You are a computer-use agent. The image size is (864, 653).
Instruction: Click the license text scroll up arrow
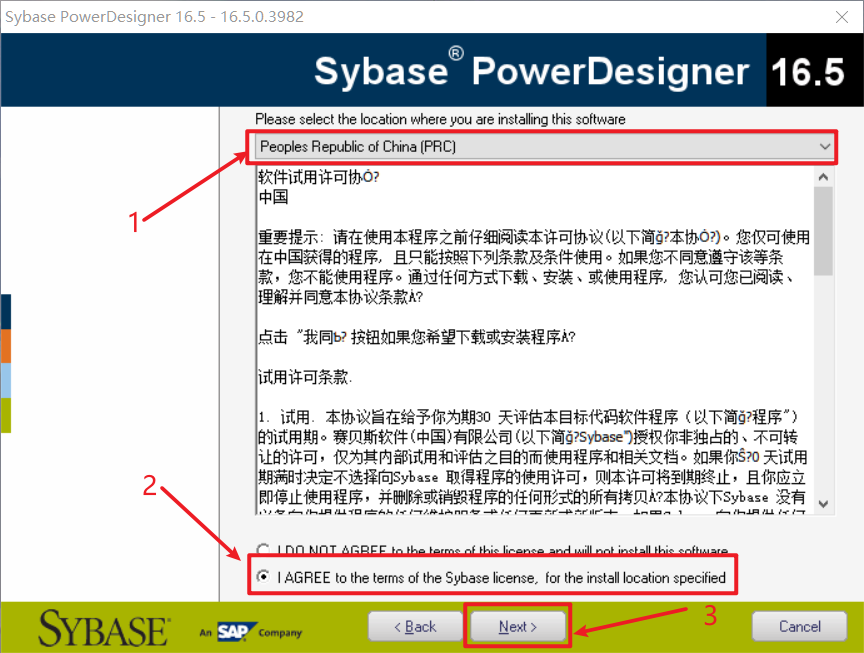click(823, 177)
